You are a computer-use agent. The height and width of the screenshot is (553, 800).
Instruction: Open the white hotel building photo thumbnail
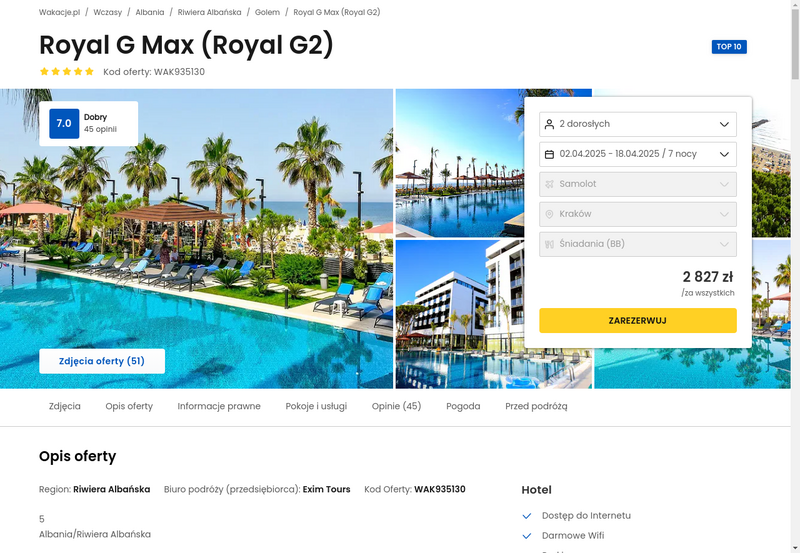tap(460, 314)
